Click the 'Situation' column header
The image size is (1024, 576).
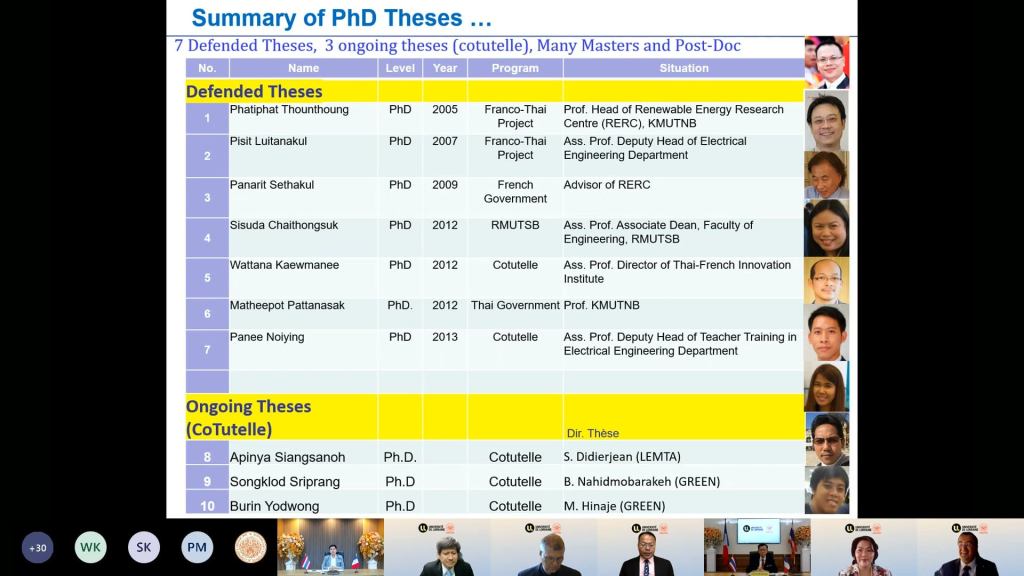[684, 68]
